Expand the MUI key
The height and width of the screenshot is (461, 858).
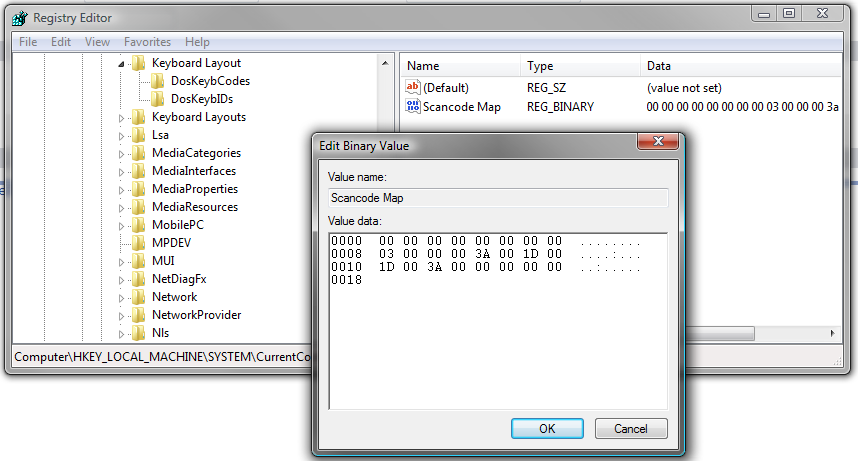(x=121, y=262)
